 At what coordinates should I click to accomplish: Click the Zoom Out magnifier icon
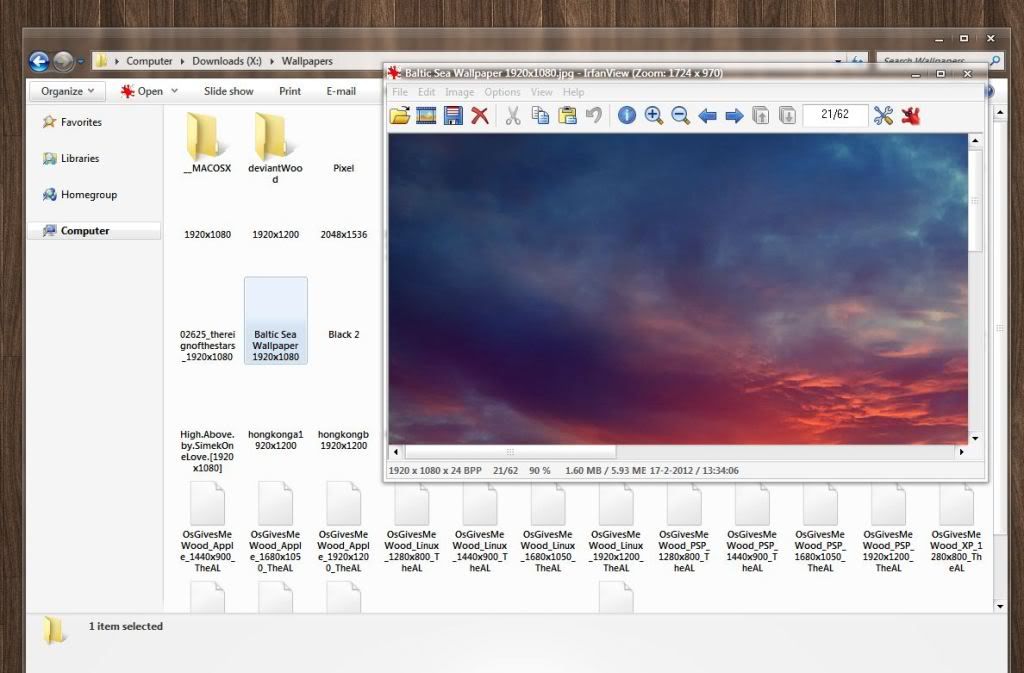click(x=681, y=115)
